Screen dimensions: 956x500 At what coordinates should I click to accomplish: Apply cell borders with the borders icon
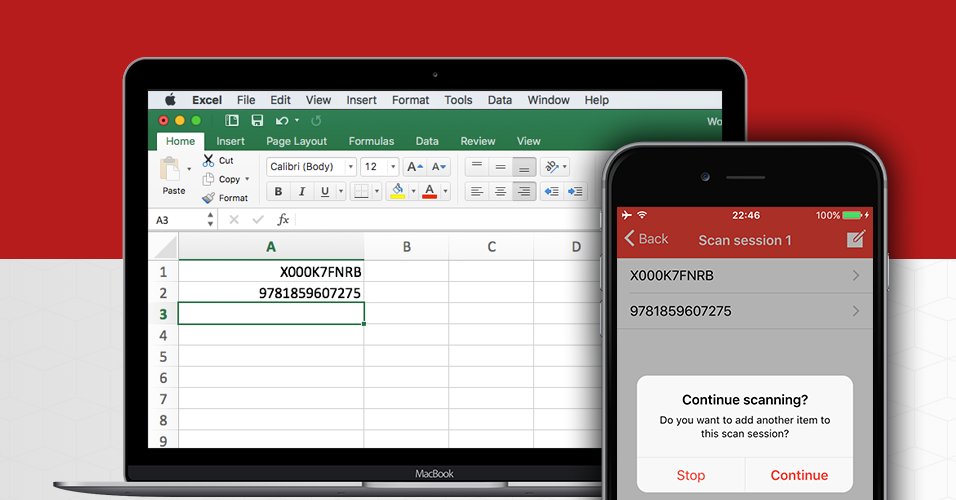click(362, 191)
